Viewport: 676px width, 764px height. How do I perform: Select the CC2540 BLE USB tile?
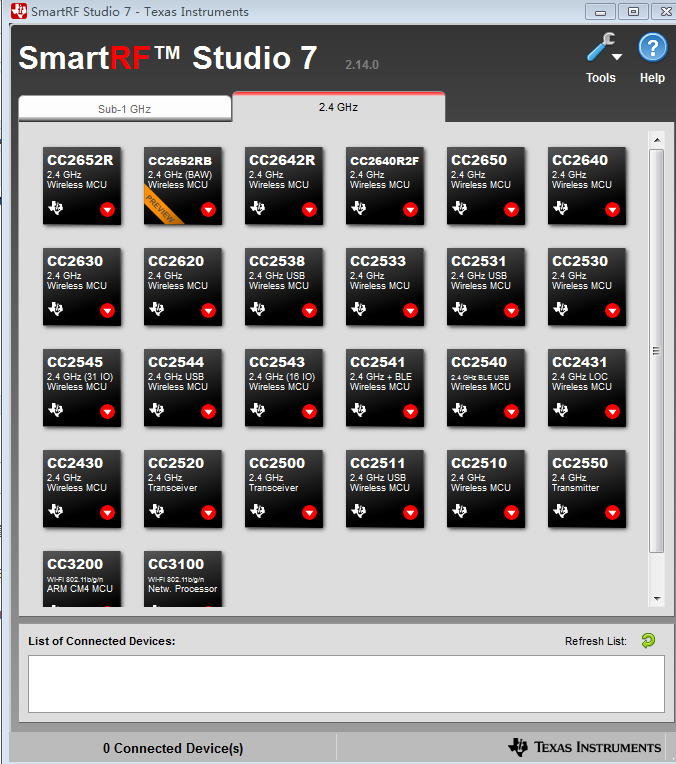point(486,387)
